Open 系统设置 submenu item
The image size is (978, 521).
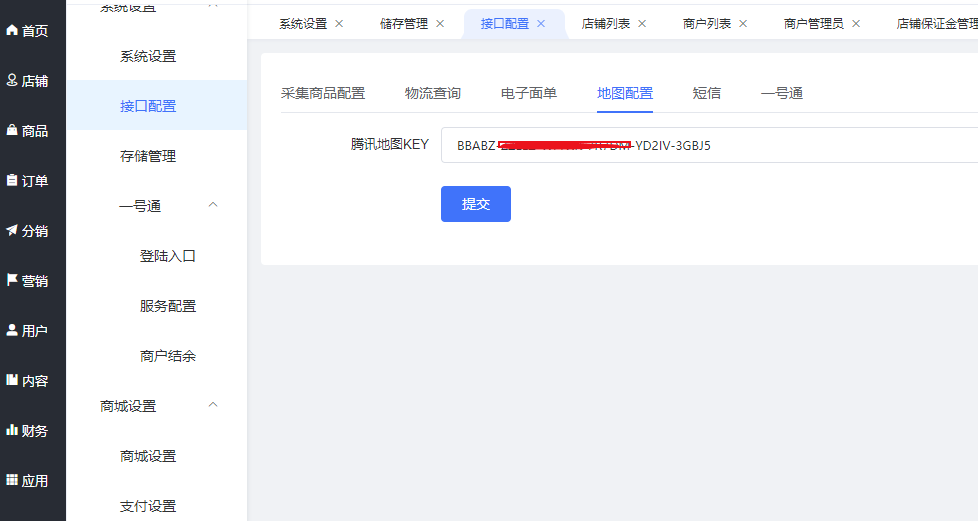point(148,56)
